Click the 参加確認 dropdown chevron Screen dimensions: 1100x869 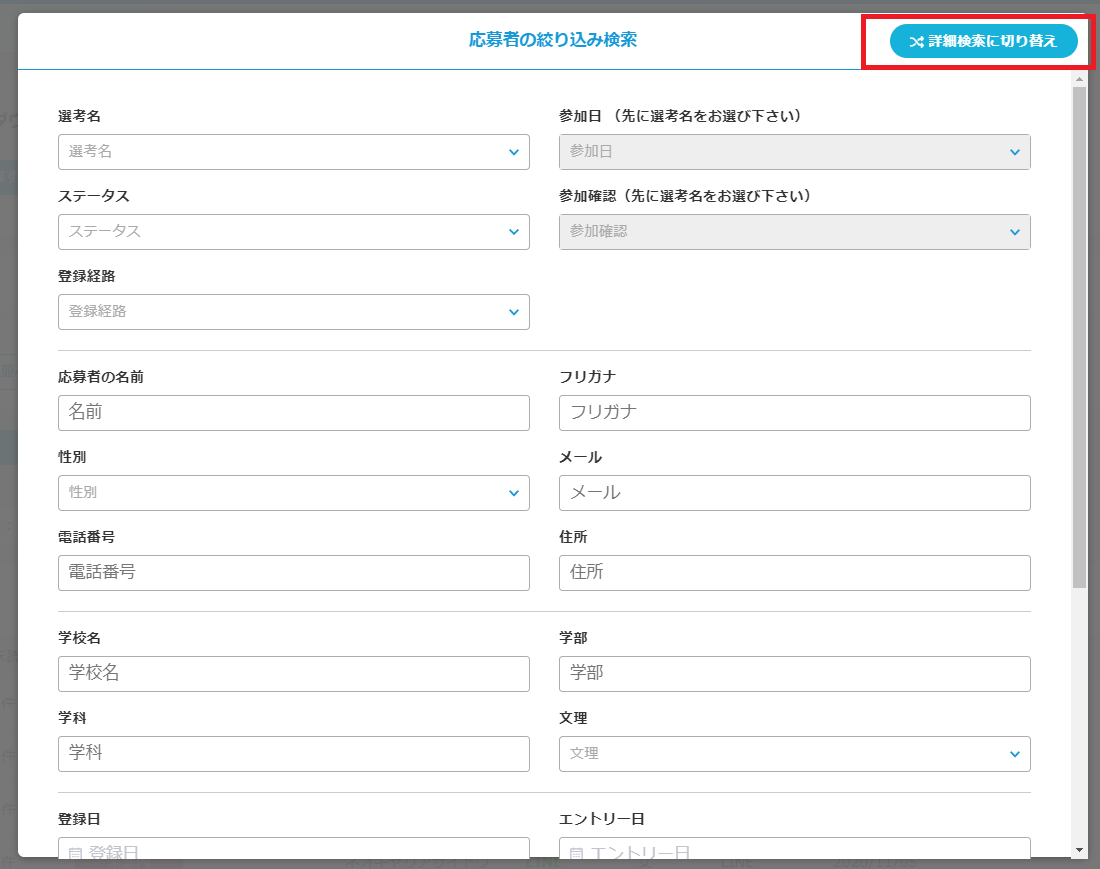(1014, 232)
